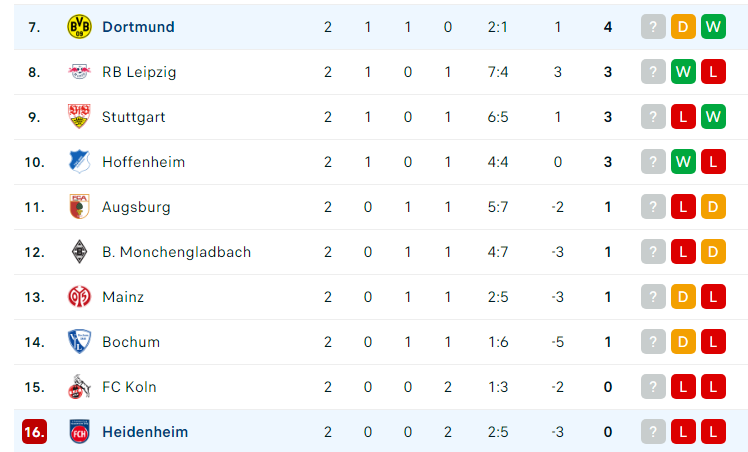Select the Stuttgart club crest
748x452 pixels.
tap(79, 116)
